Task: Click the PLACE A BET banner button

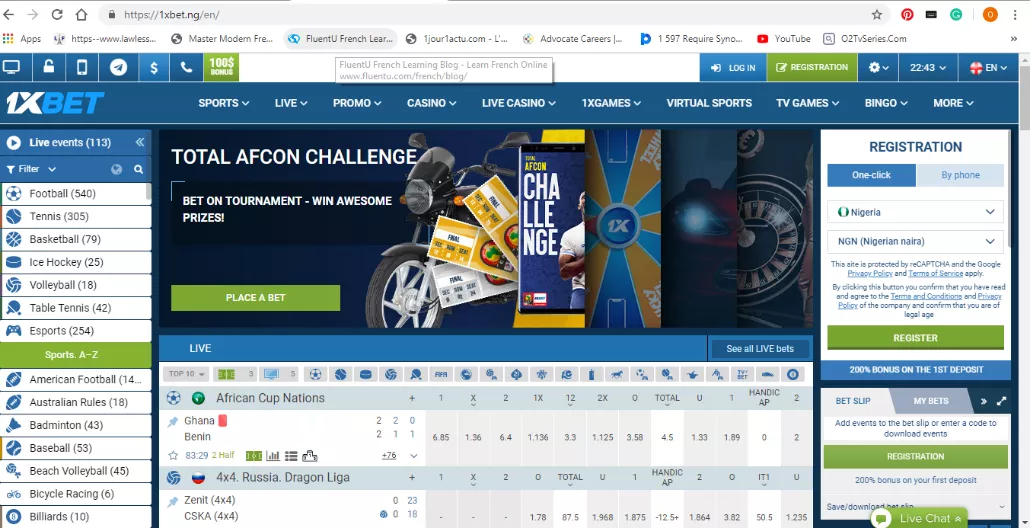Action: click(x=256, y=297)
